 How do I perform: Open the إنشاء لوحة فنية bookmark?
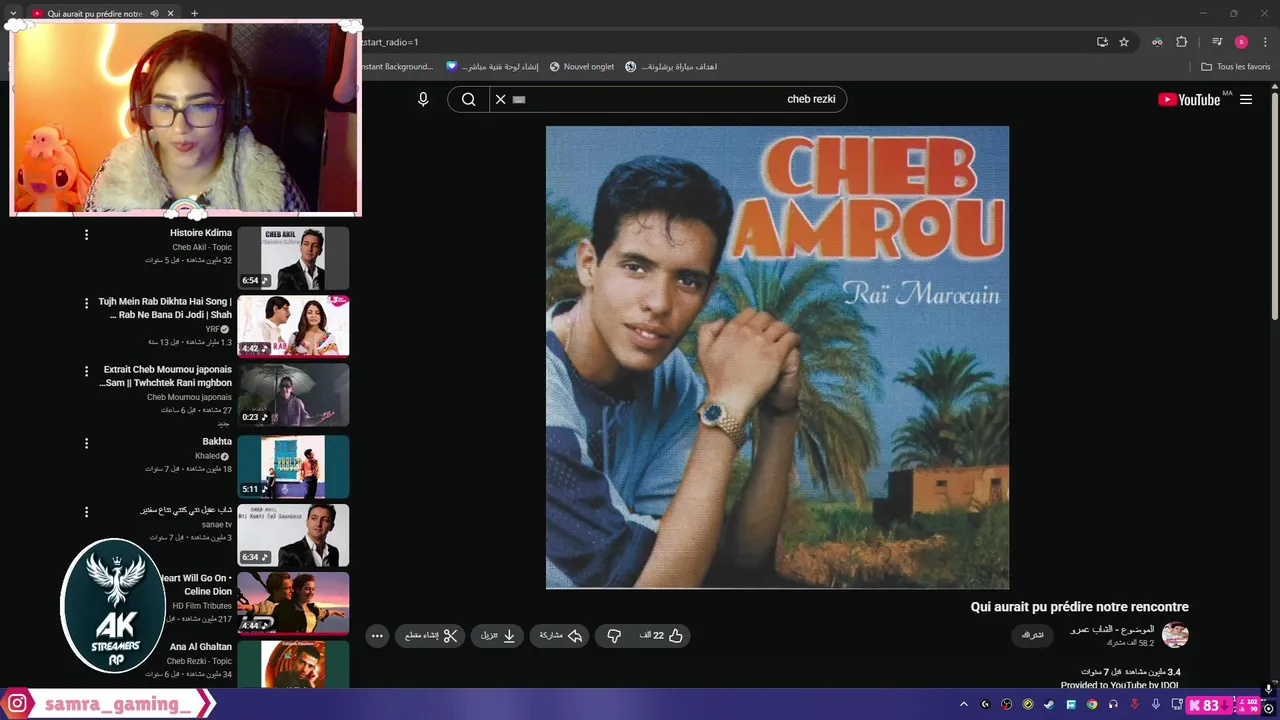click(x=492, y=67)
